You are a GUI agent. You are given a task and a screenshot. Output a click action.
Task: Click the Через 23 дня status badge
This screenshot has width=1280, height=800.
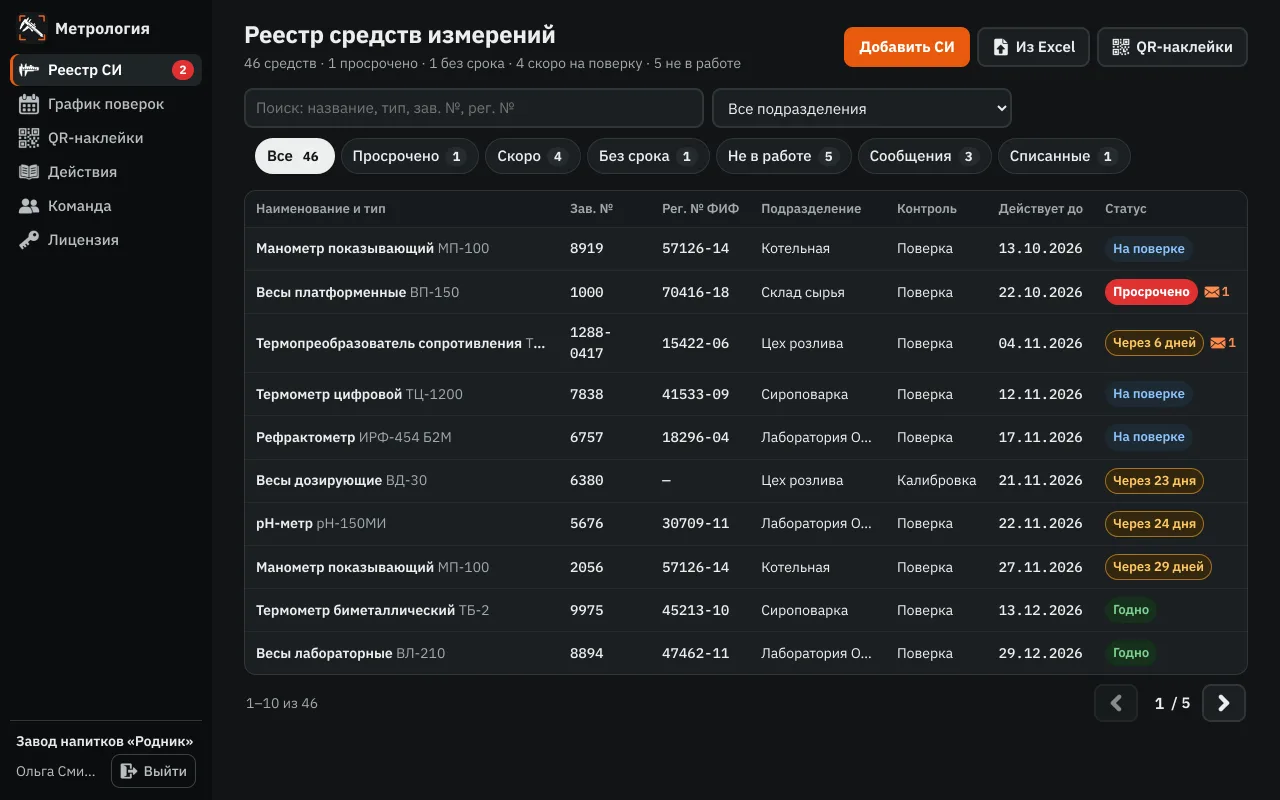pyautogui.click(x=1154, y=481)
